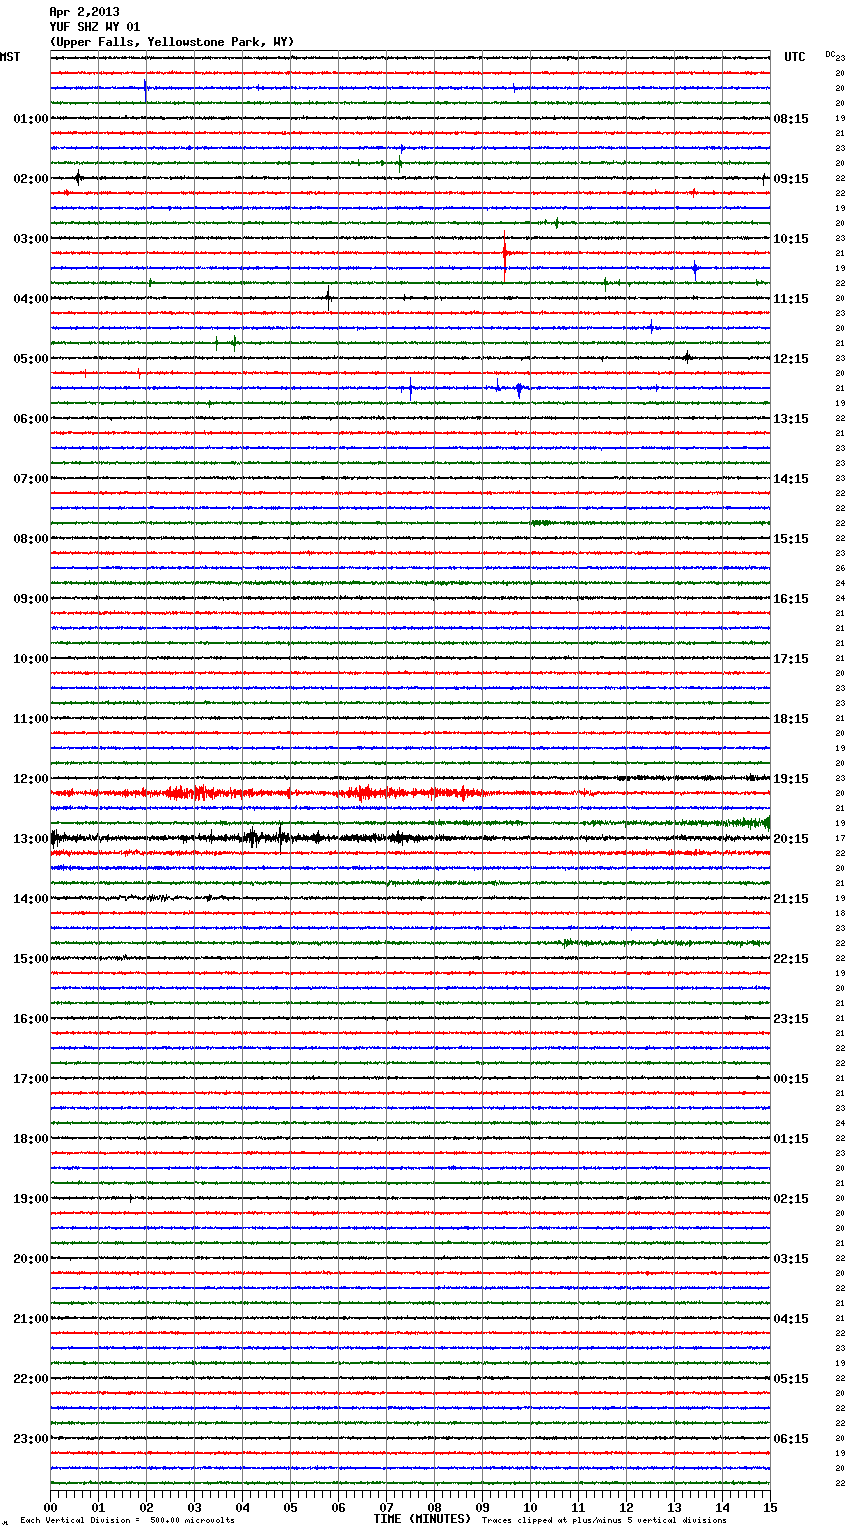Click the '19:00' MST hour label
Viewport: 850px width, 1534px height.
pyautogui.click(x=31, y=1199)
